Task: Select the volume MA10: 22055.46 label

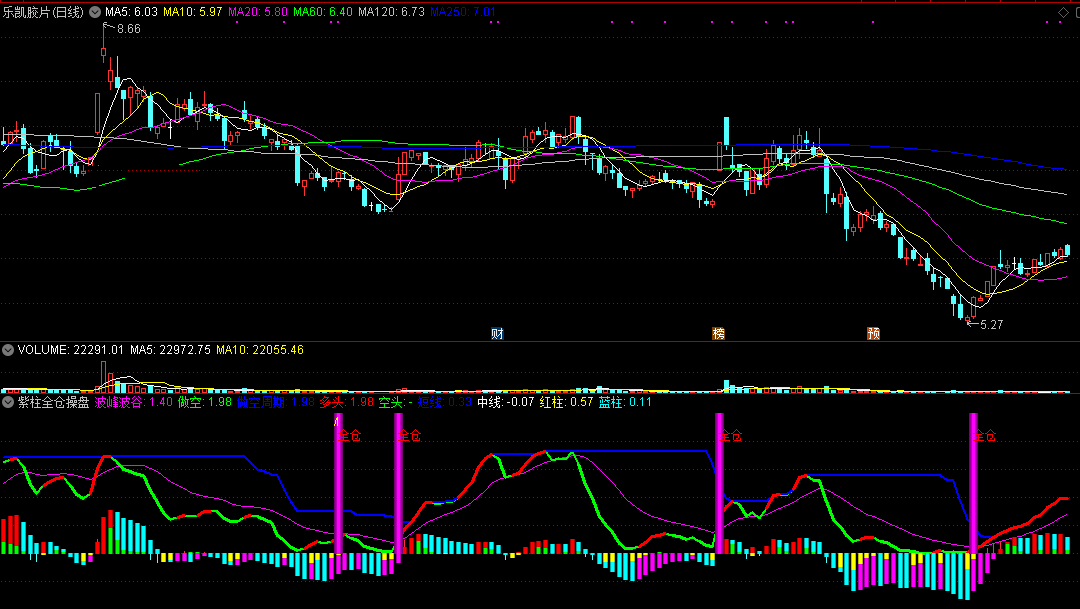Action: click(260, 350)
